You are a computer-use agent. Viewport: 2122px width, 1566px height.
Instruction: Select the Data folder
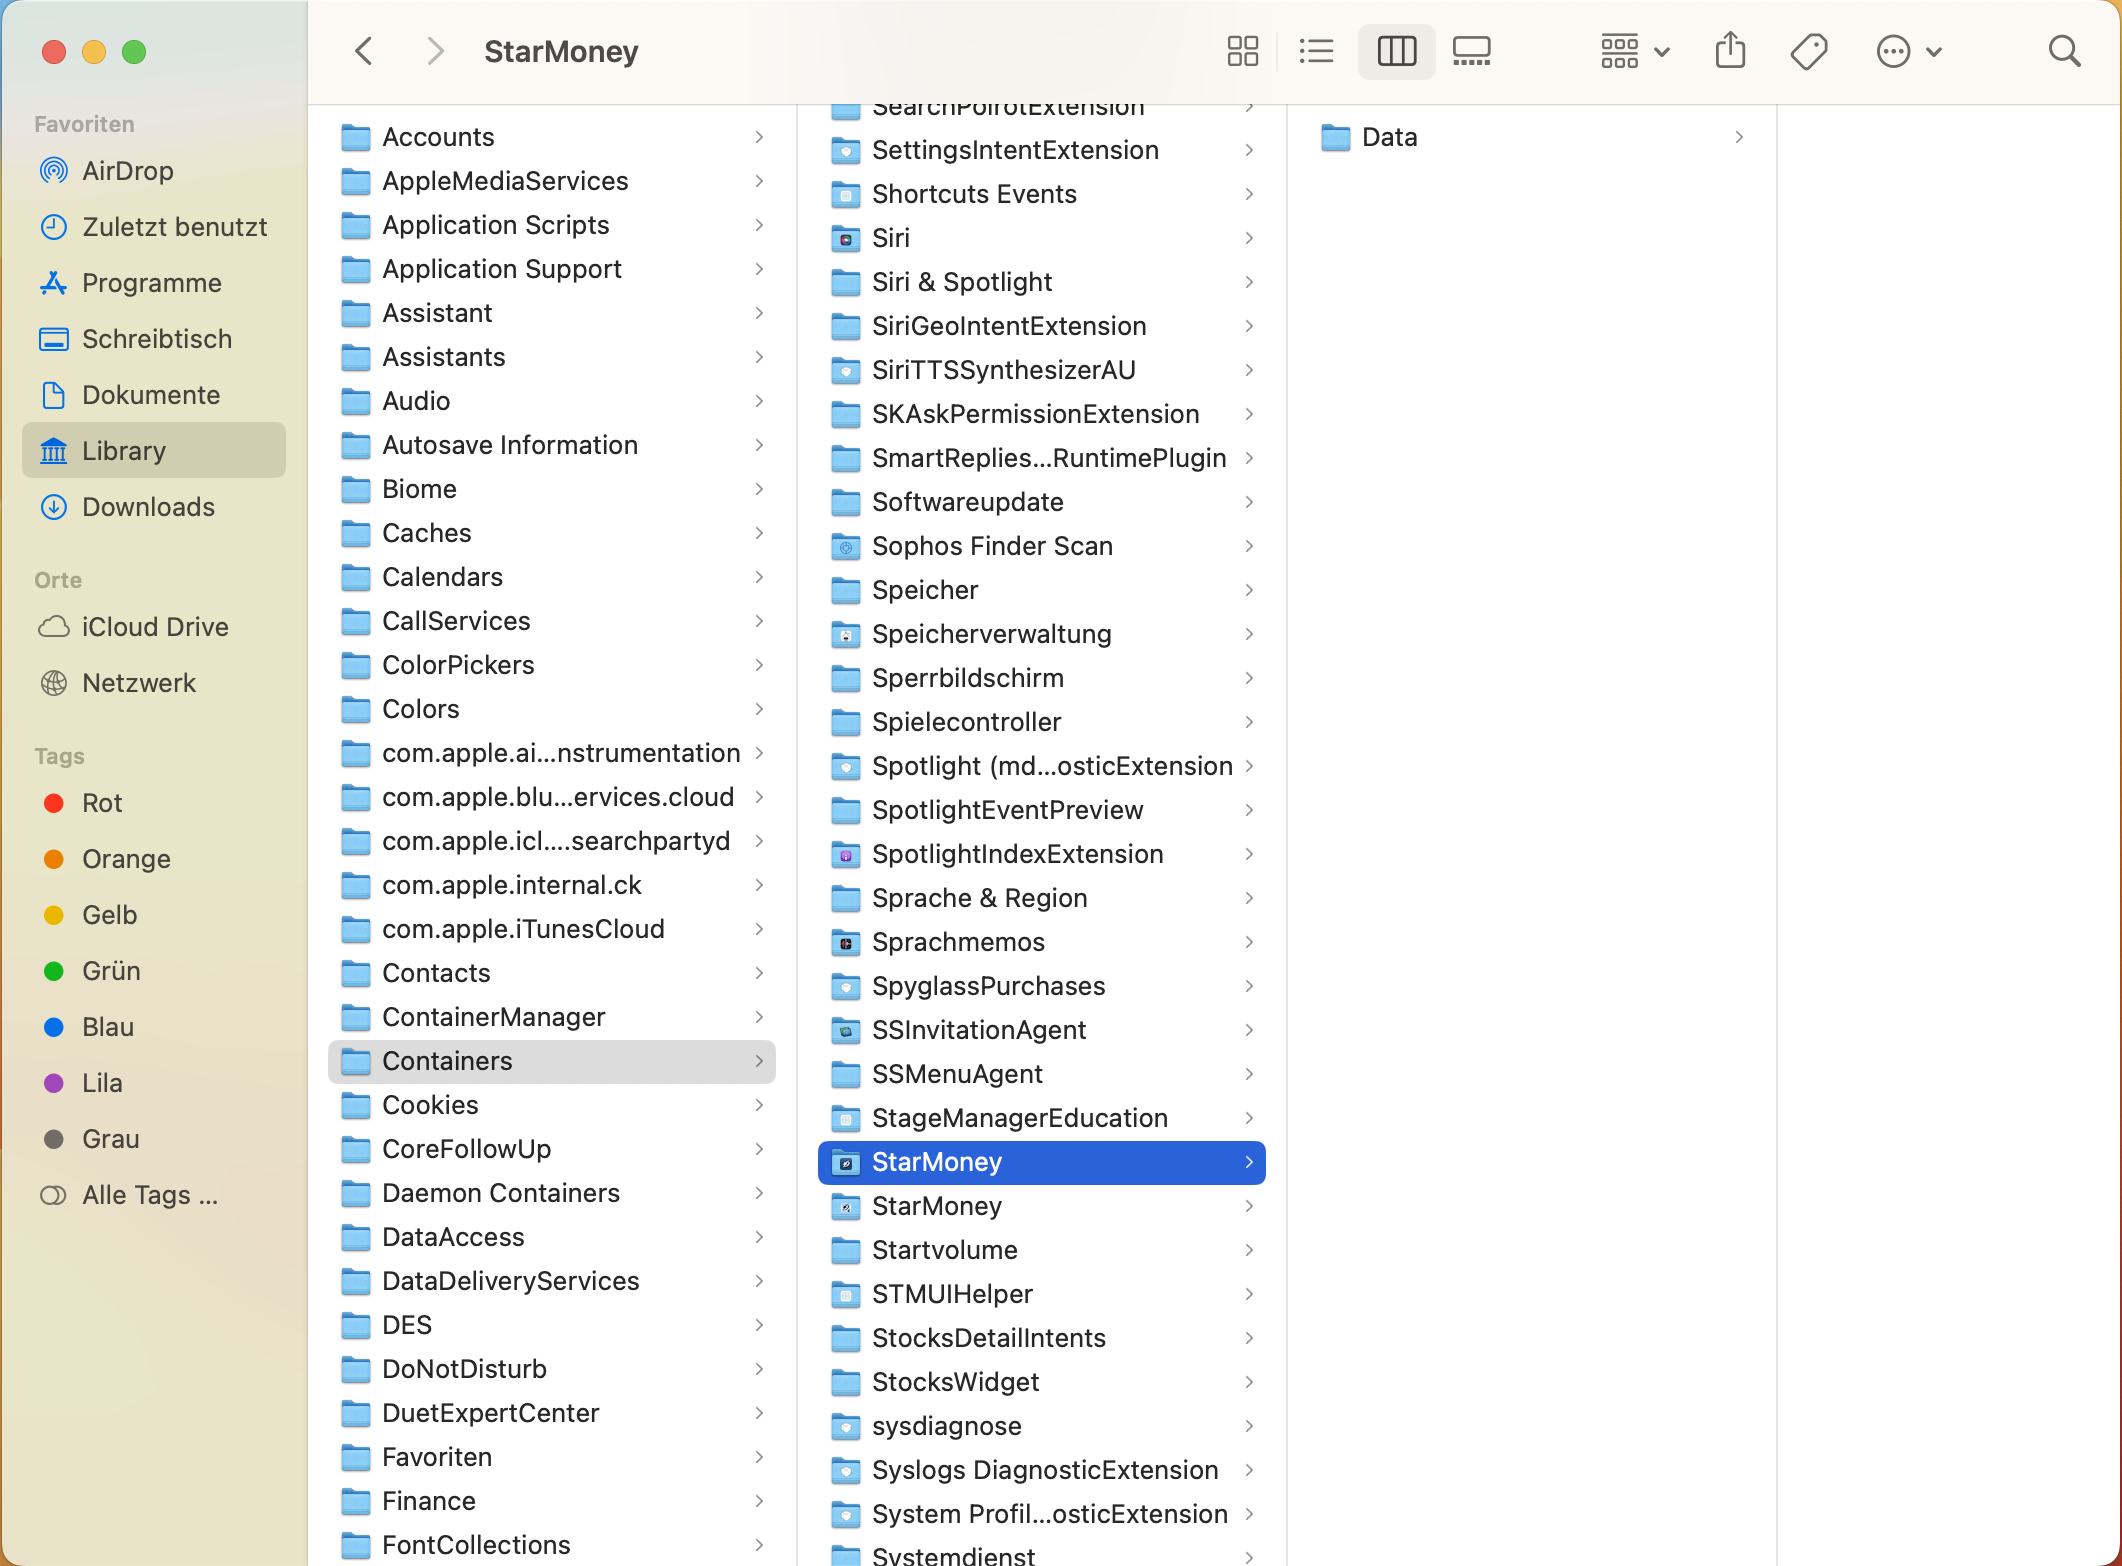[1531, 137]
